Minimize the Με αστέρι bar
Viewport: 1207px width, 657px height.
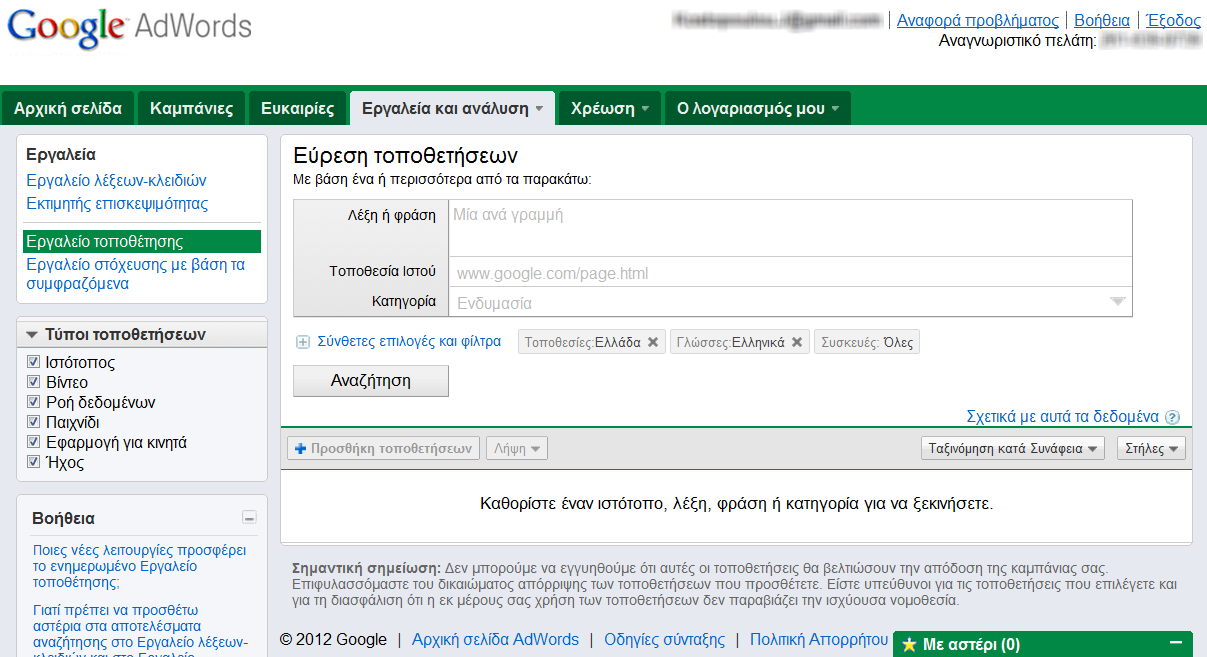pos(1176,643)
